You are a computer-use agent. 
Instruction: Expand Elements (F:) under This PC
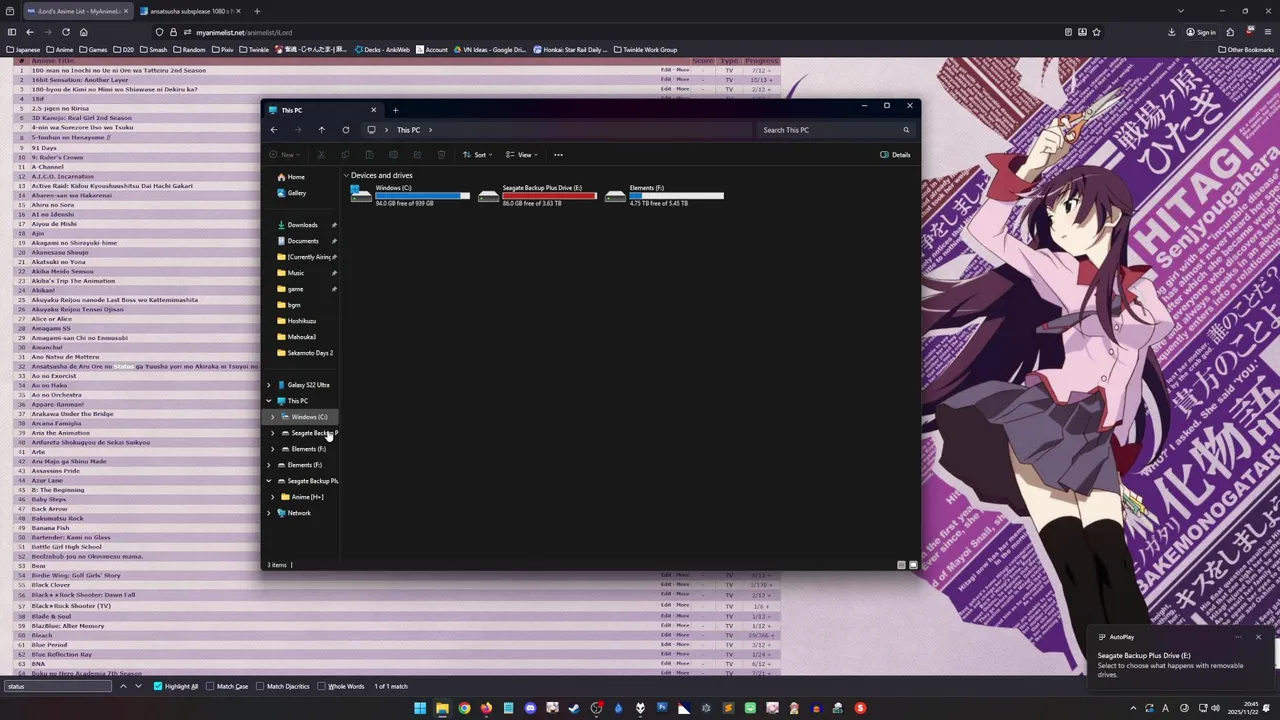pyautogui.click(x=272, y=449)
